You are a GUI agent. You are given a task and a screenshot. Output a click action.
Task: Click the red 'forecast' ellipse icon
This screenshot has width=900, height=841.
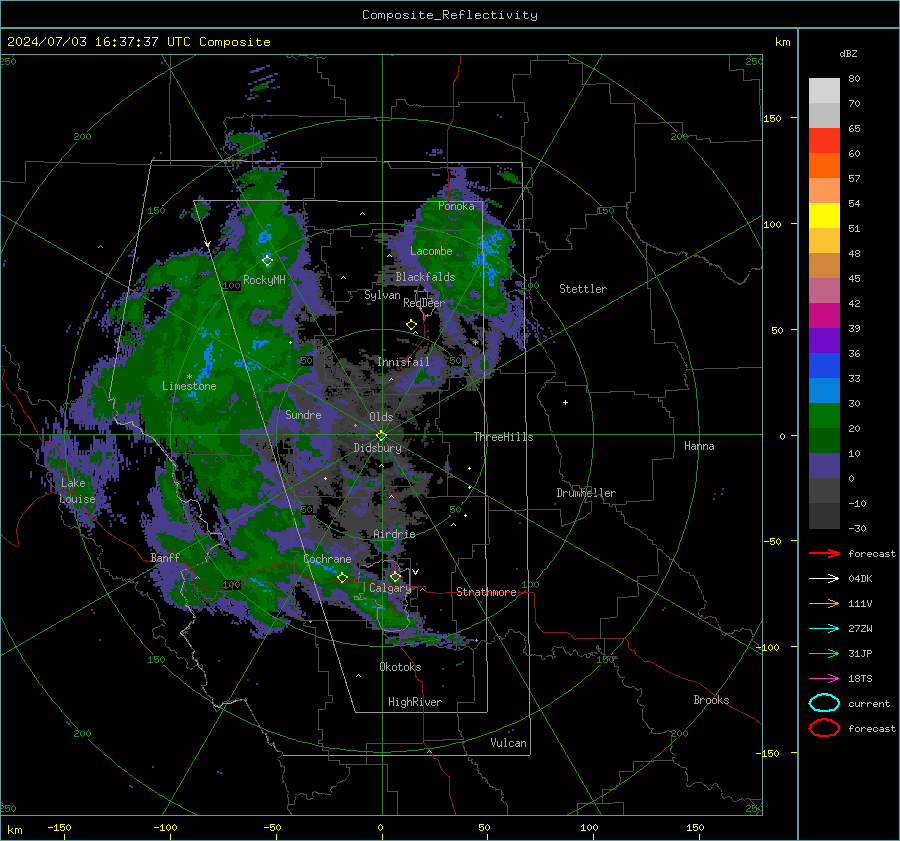824,728
